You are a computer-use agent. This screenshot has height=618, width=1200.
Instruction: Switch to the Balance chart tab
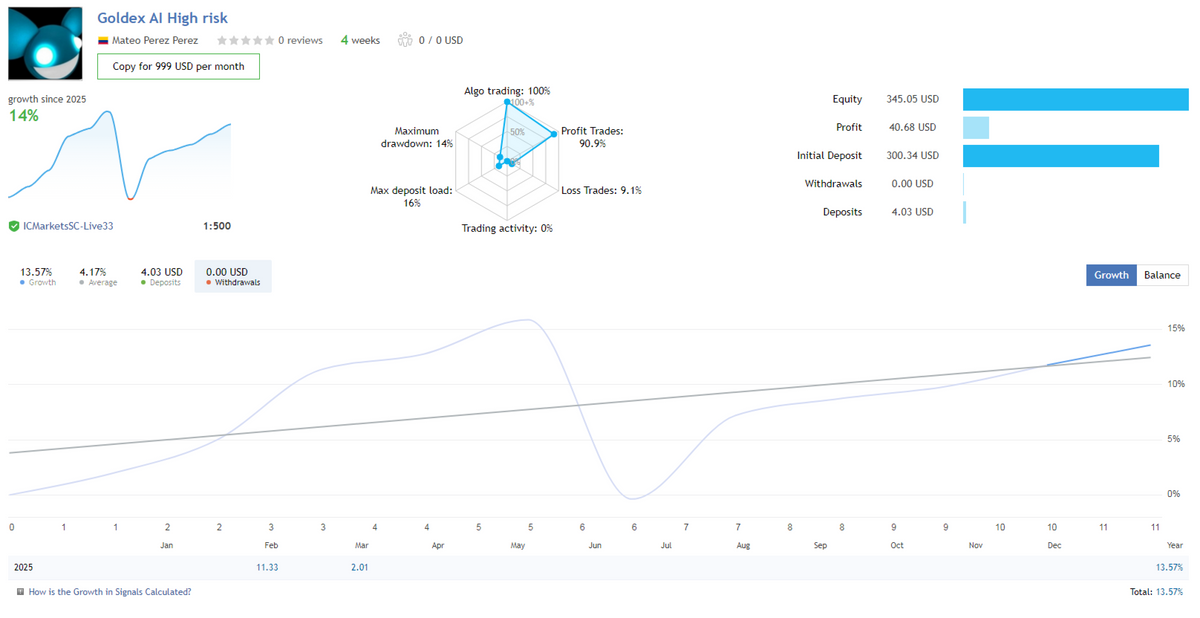click(1162, 275)
